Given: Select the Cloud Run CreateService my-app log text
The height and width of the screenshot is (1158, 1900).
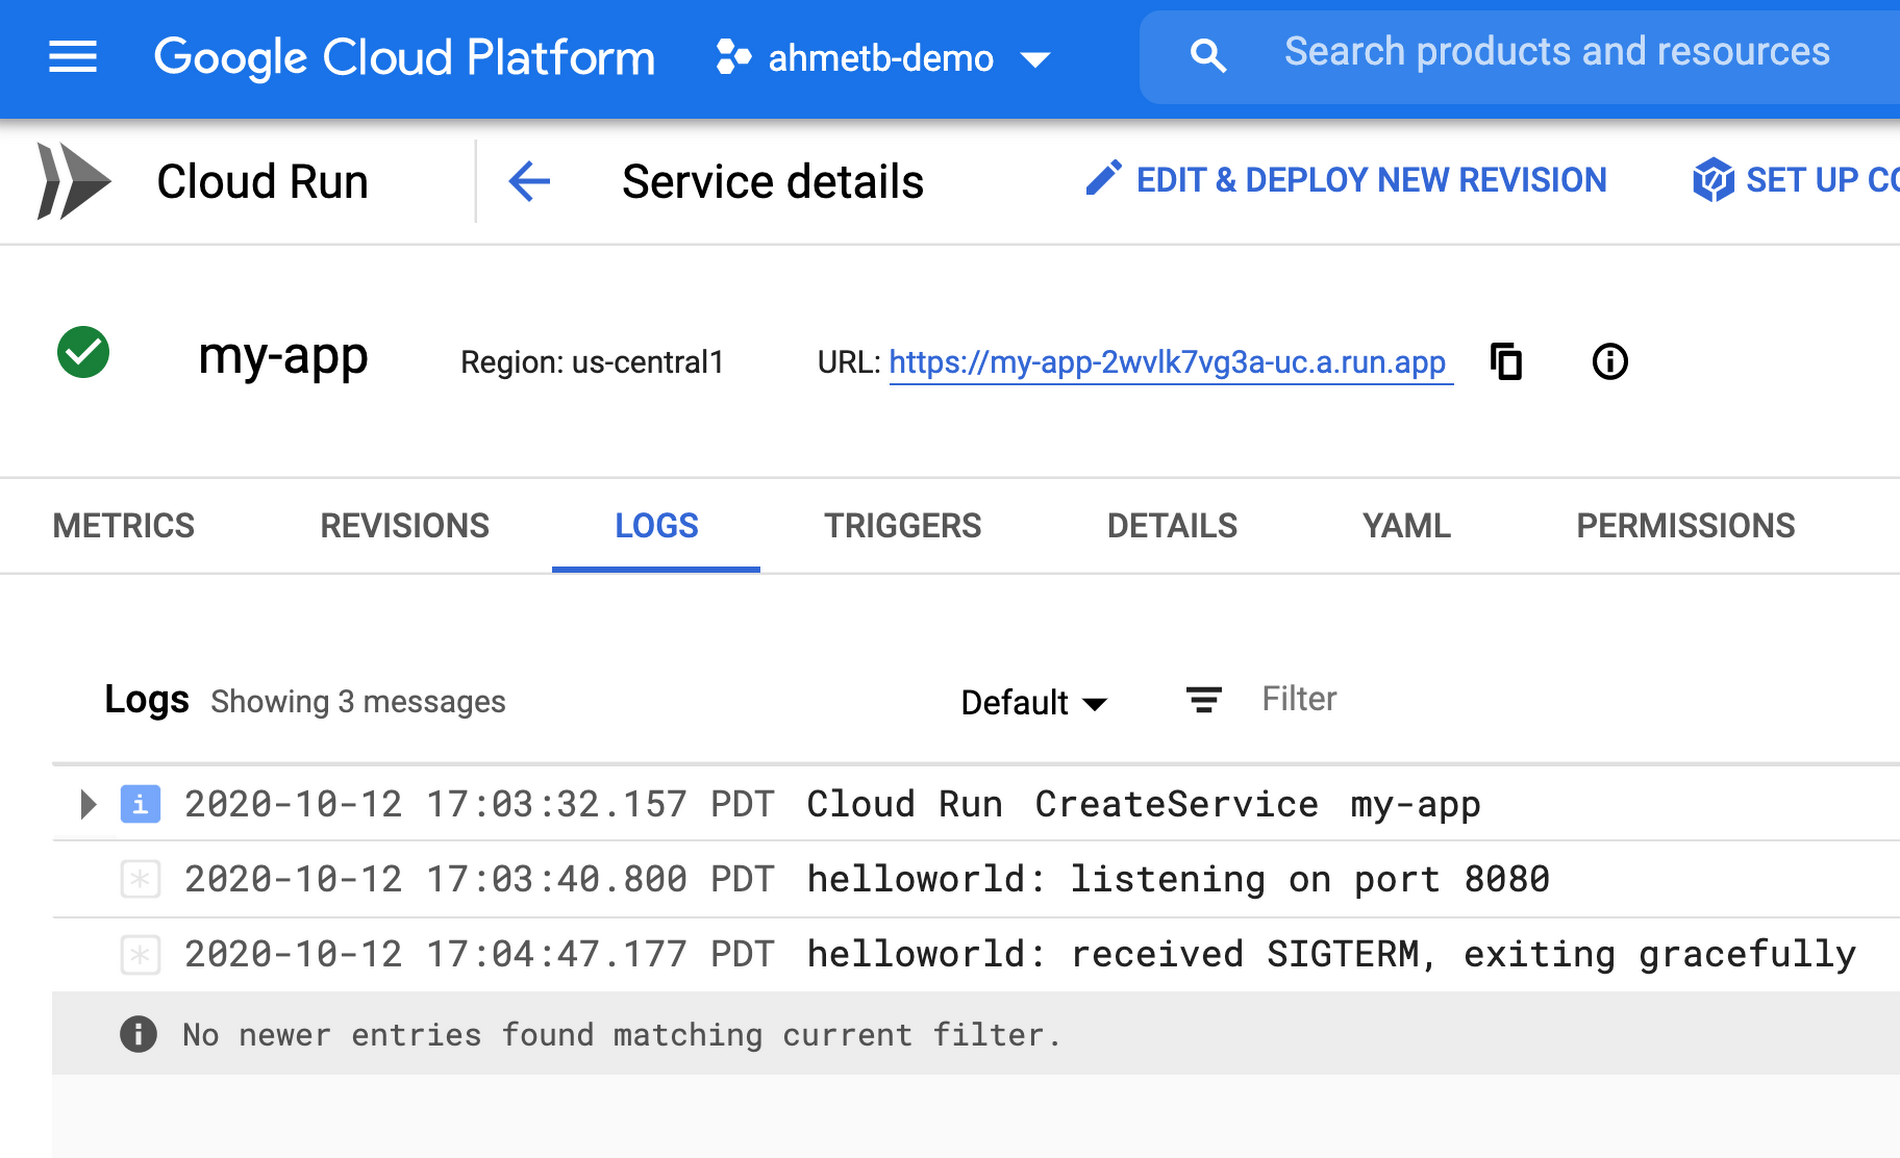Looking at the screenshot, I should click(1144, 804).
